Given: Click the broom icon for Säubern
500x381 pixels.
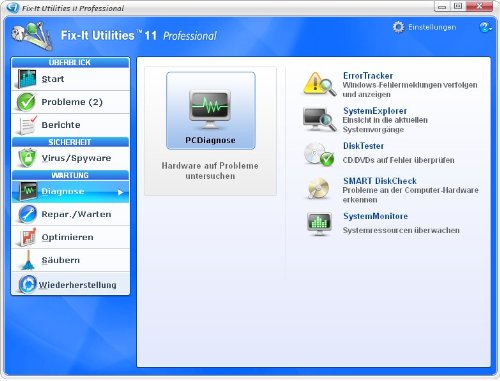Looking at the screenshot, I should pyautogui.click(x=28, y=260).
